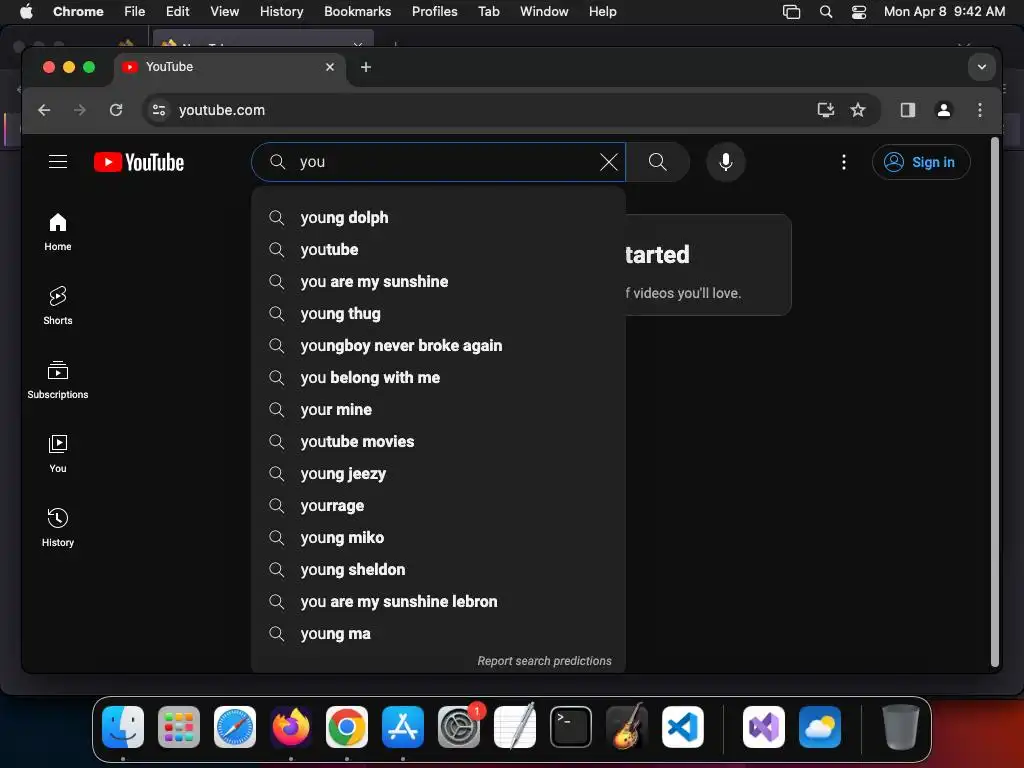Image resolution: width=1024 pixels, height=768 pixels.
Task: Select 'youngboy never broke again' suggestion
Action: click(x=438, y=345)
